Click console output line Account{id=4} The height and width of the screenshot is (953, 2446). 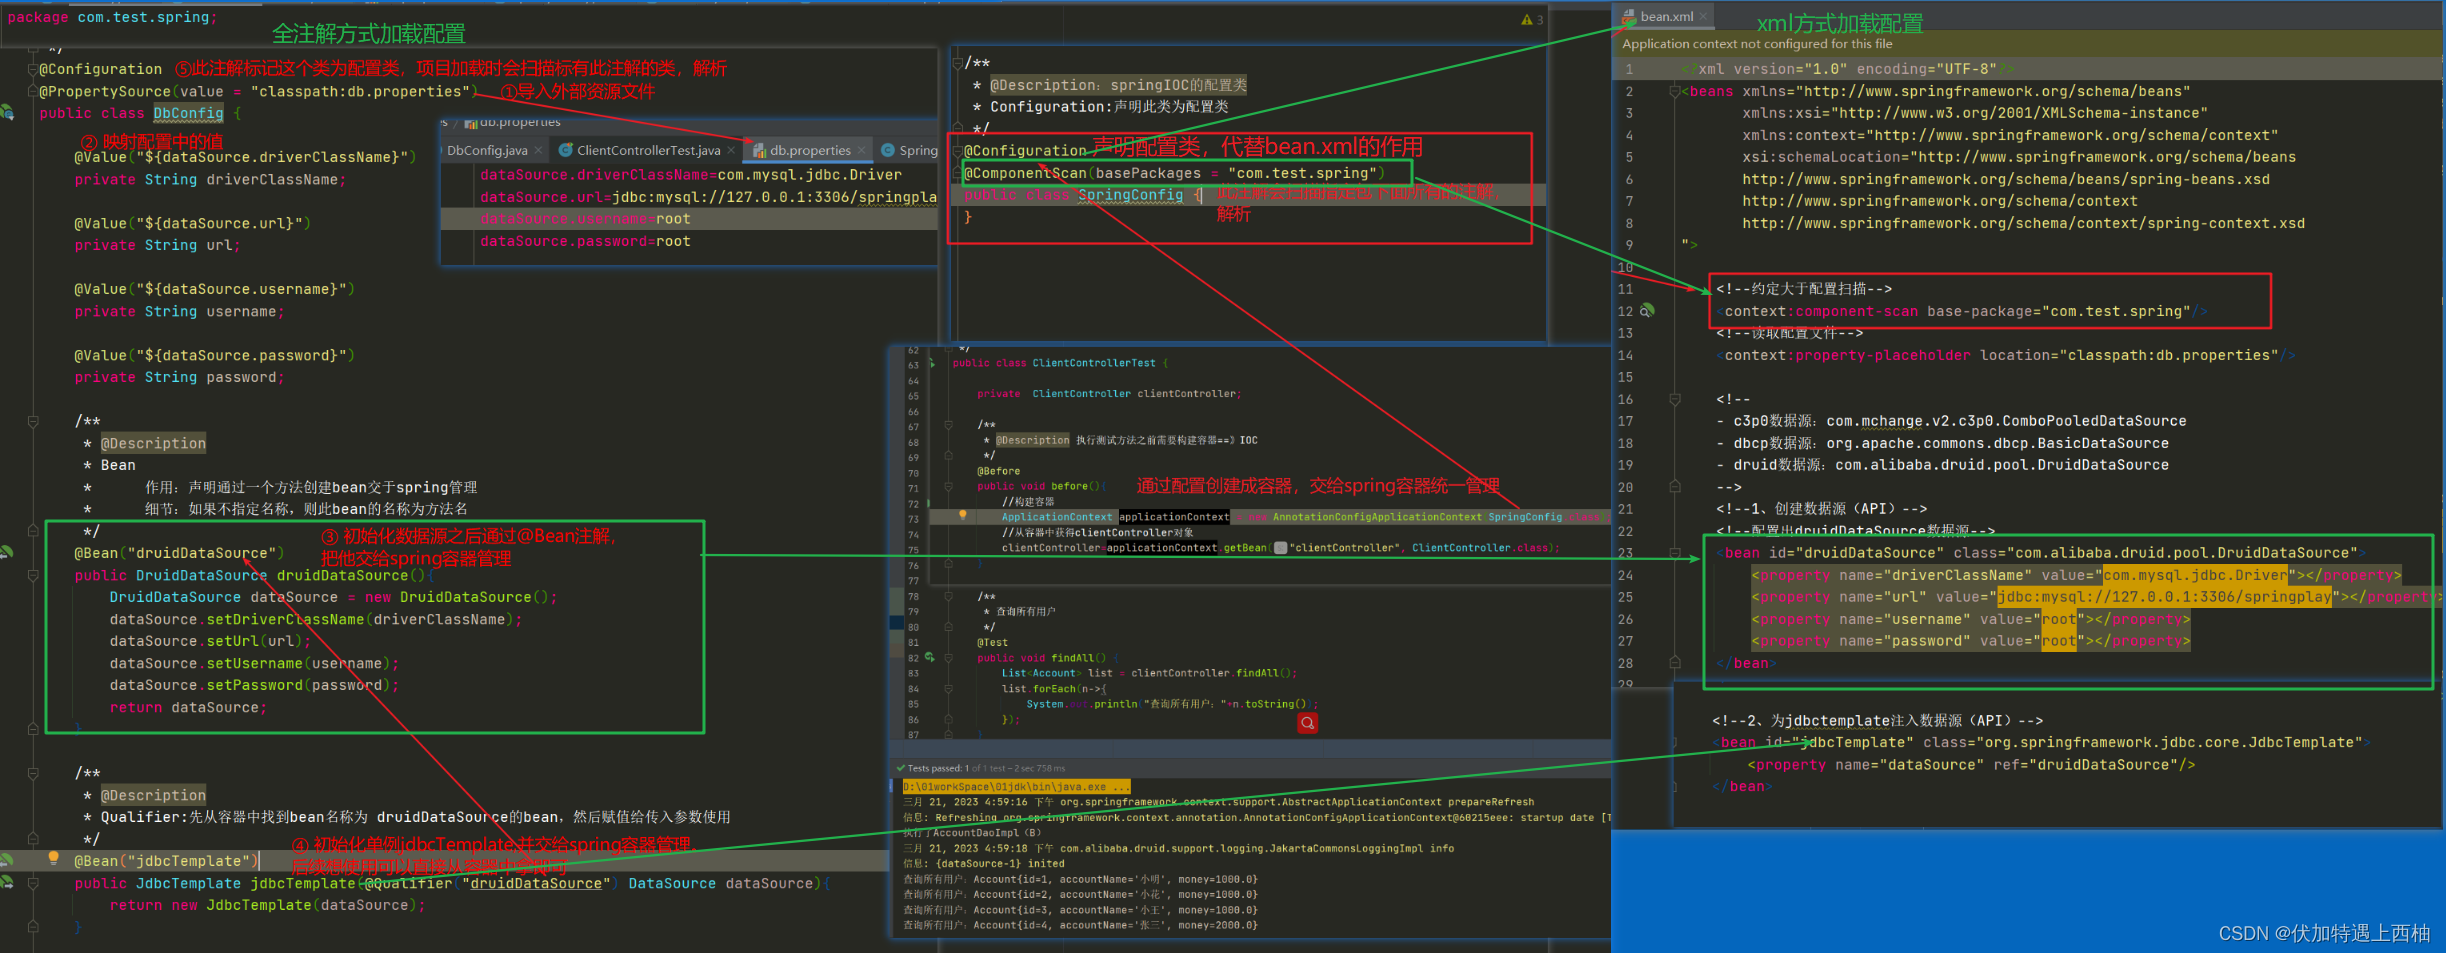coord(1080,925)
